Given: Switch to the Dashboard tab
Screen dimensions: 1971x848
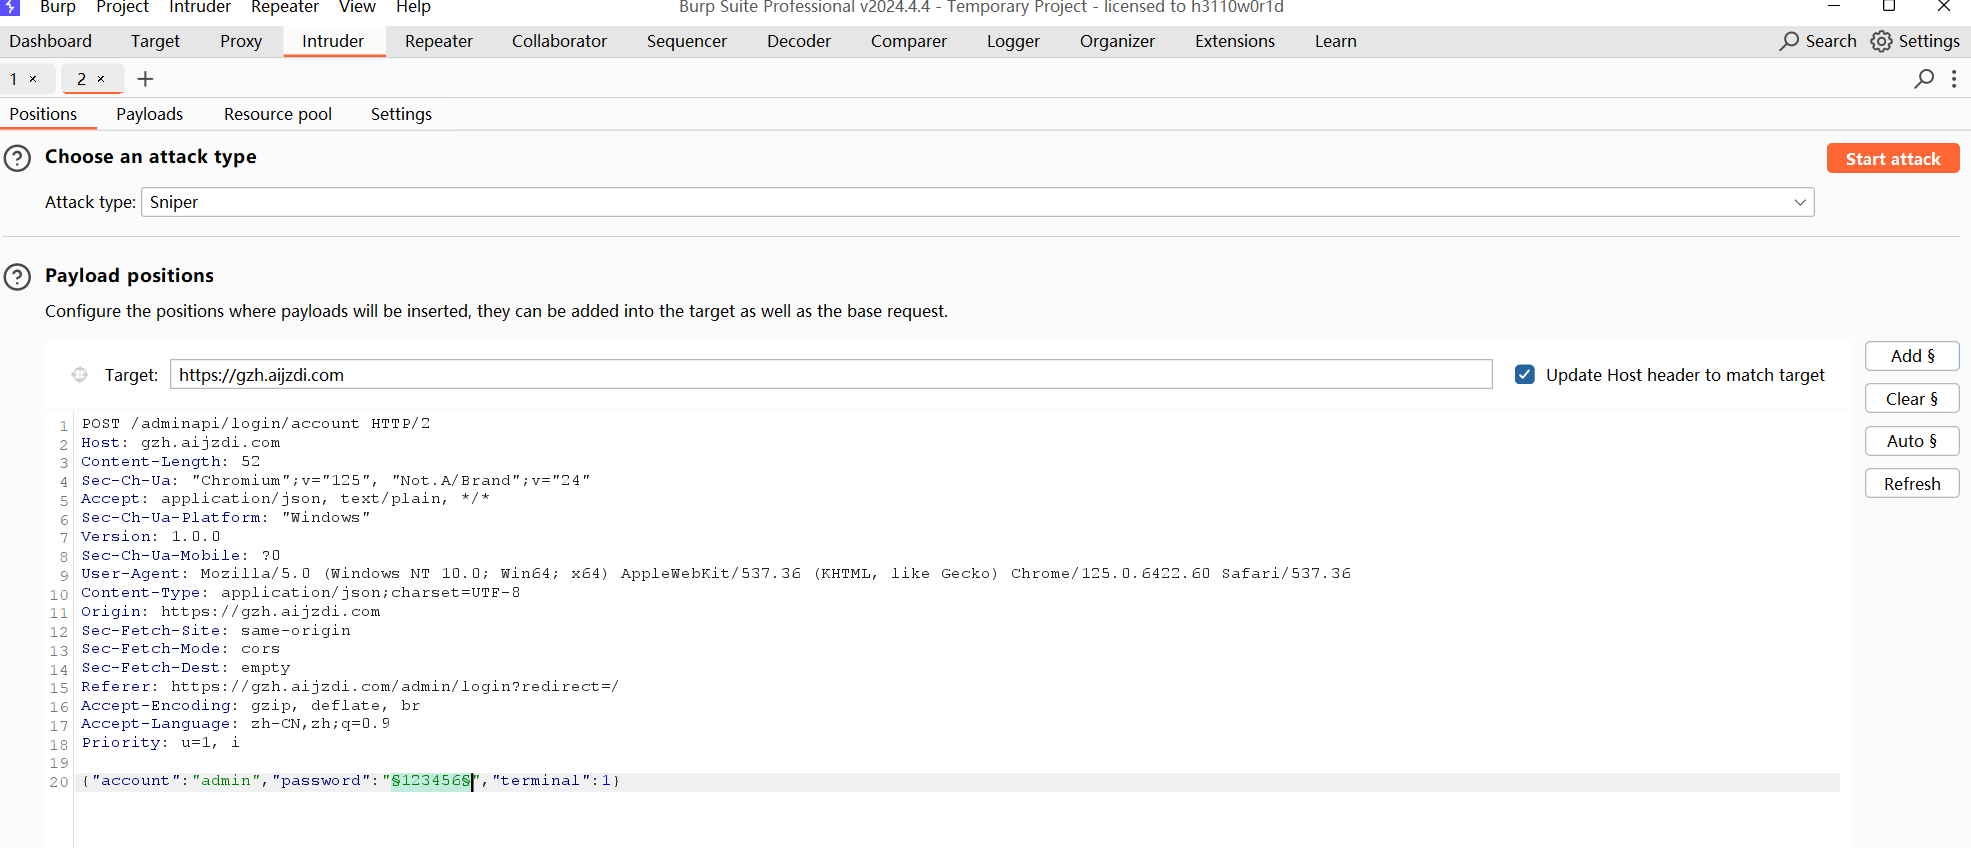Looking at the screenshot, I should [51, 41].
